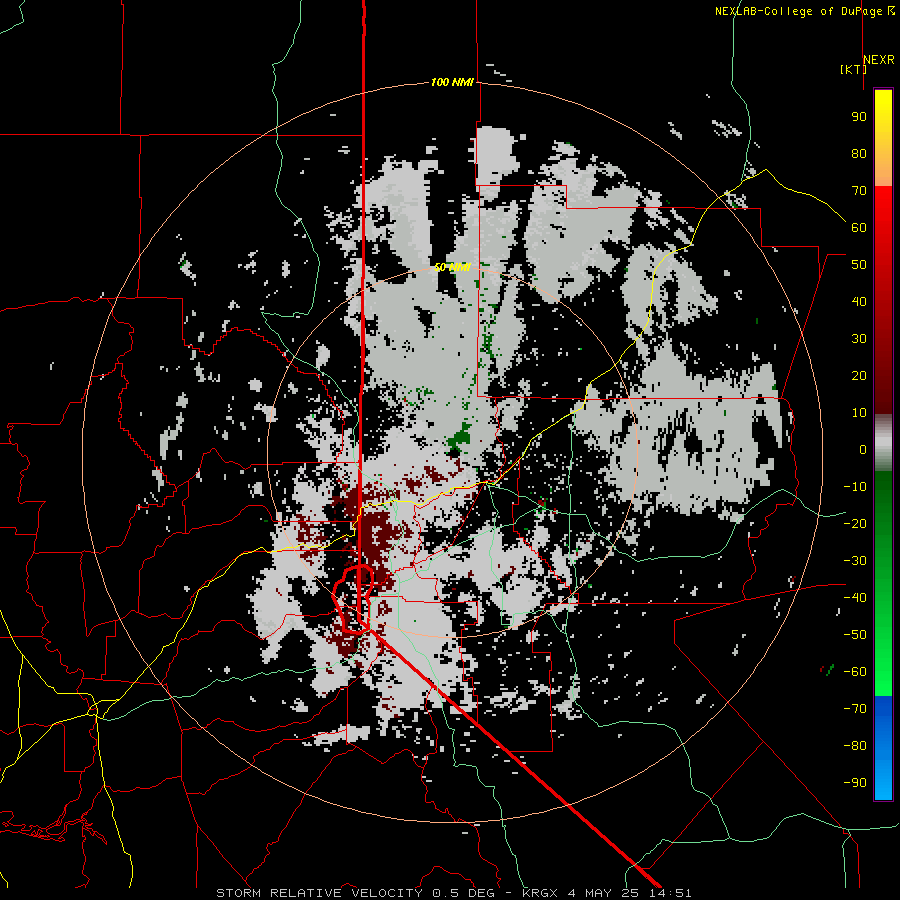Select the -60 knot scale value
Image resolution: width=900 pixels, height=900 pixels.
point(855,672)
